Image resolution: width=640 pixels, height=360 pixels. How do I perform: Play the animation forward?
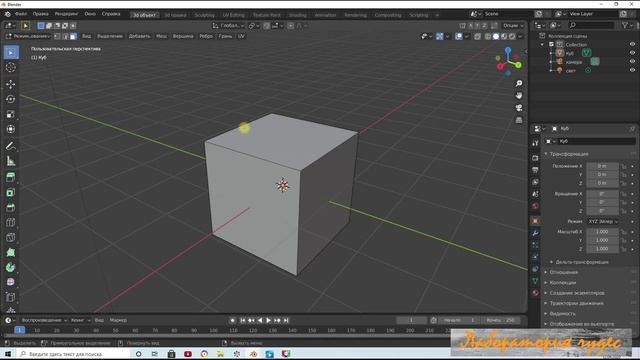pos(269,320)
